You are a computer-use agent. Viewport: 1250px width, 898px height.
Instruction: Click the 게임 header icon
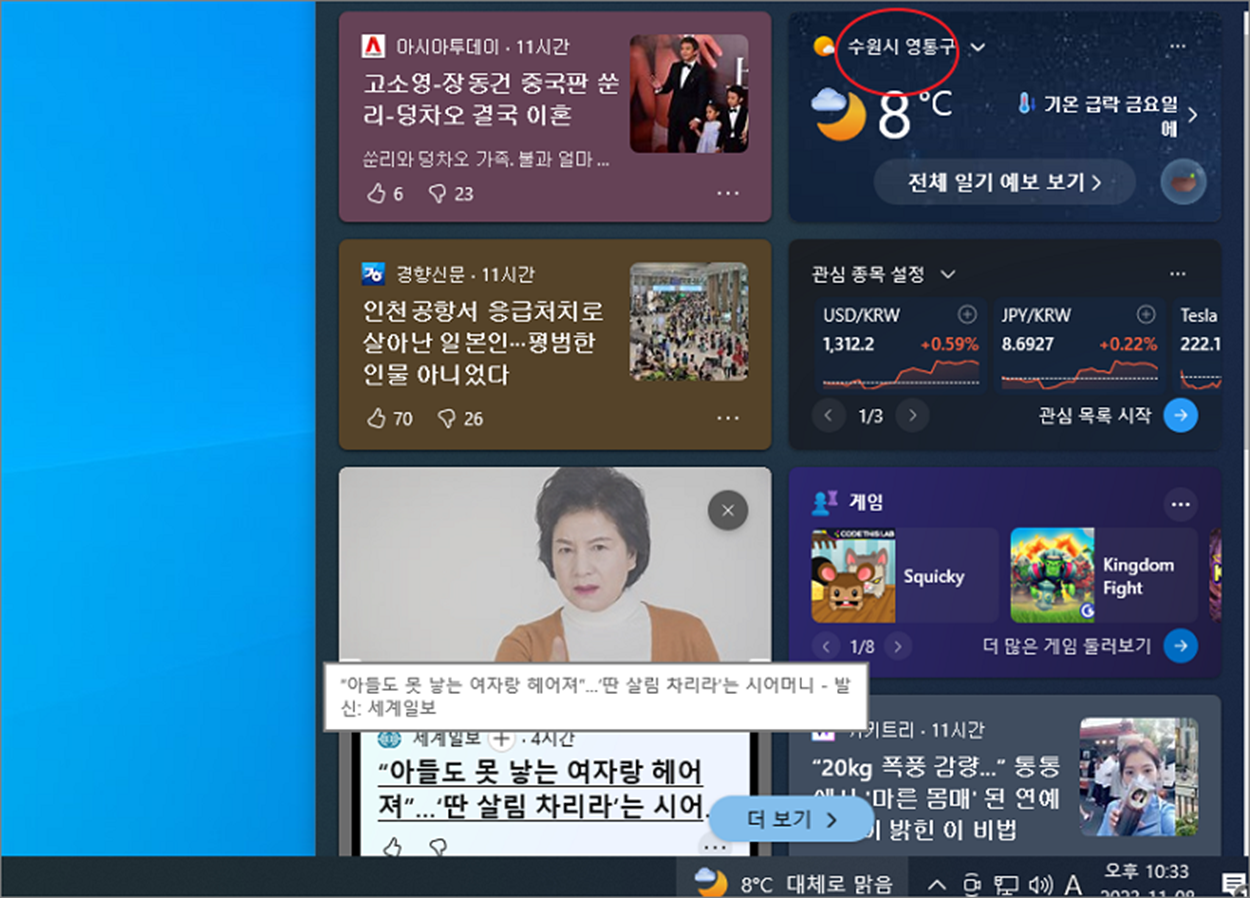[x=825, y=502]
